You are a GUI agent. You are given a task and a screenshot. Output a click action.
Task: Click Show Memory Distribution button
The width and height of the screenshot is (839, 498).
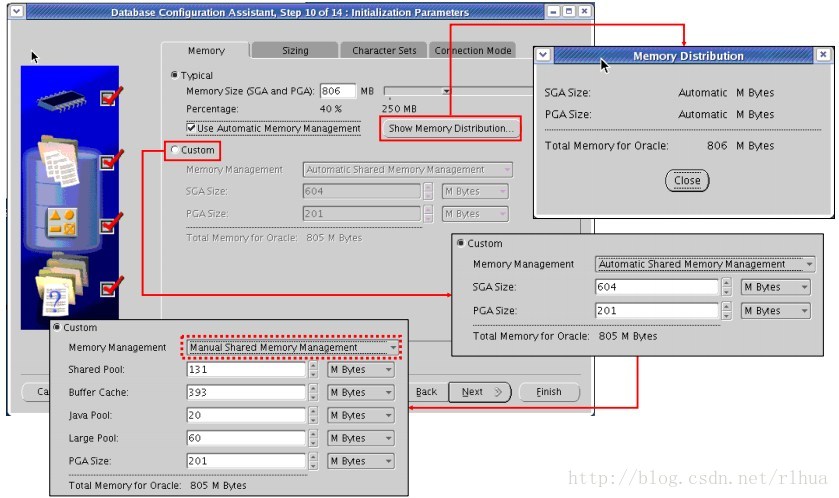coord(451,128)
